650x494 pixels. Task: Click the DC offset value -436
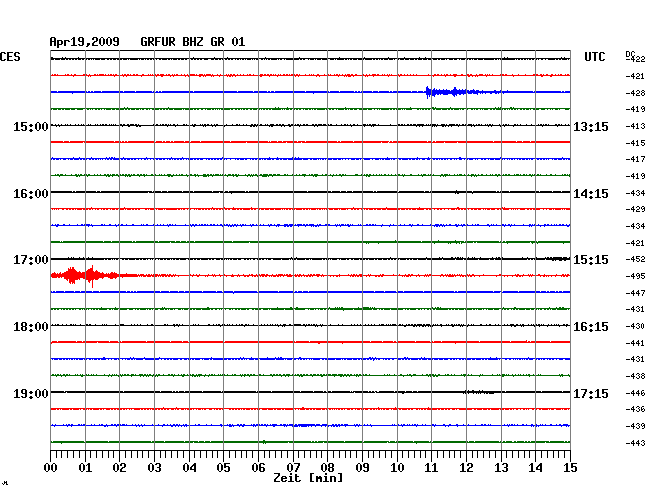[x=635, y=409]
